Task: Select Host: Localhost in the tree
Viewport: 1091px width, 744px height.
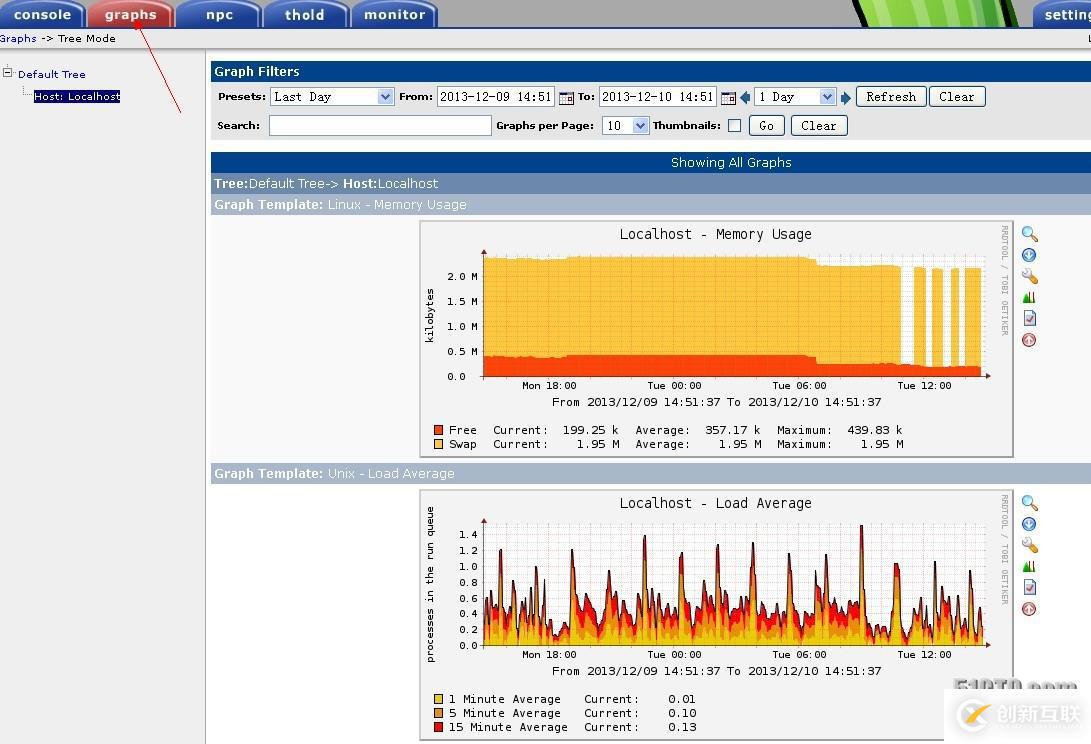Action: 77,96
